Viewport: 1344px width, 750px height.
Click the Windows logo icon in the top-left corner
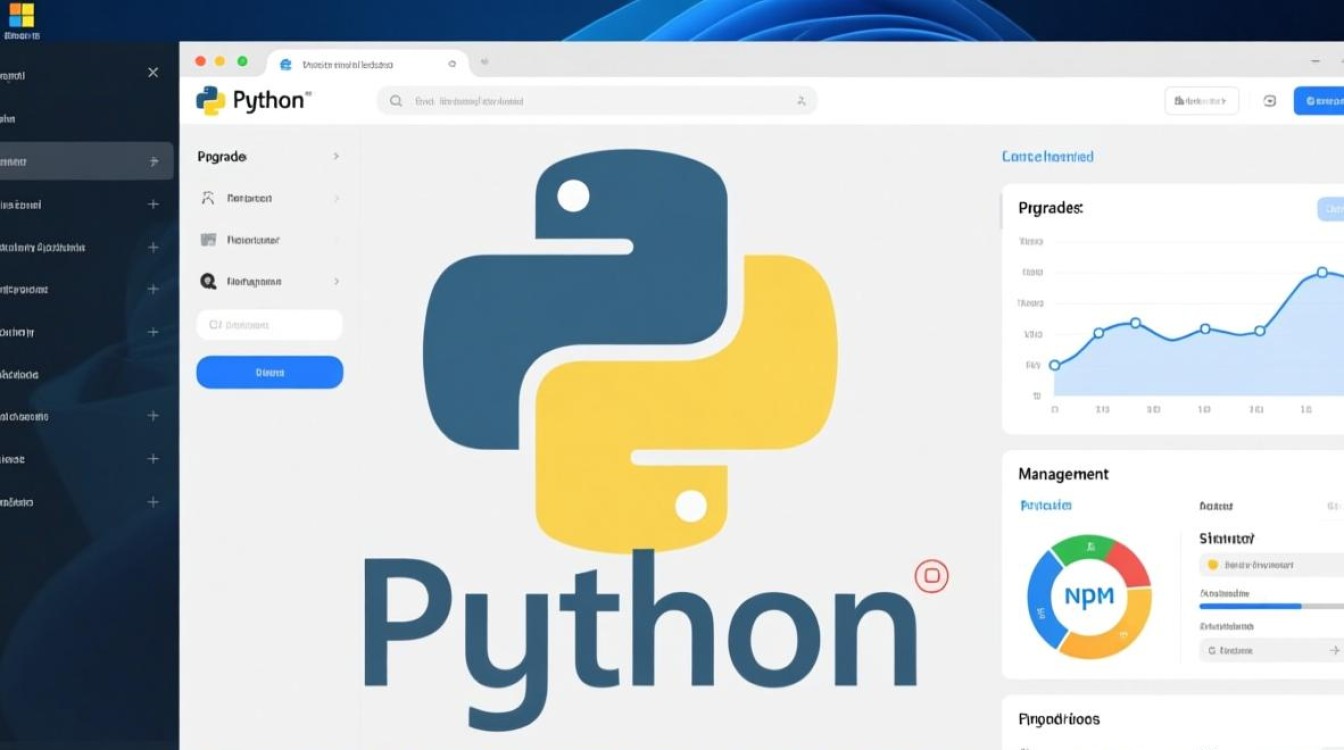pyautogui.click(x=22, y=15)
